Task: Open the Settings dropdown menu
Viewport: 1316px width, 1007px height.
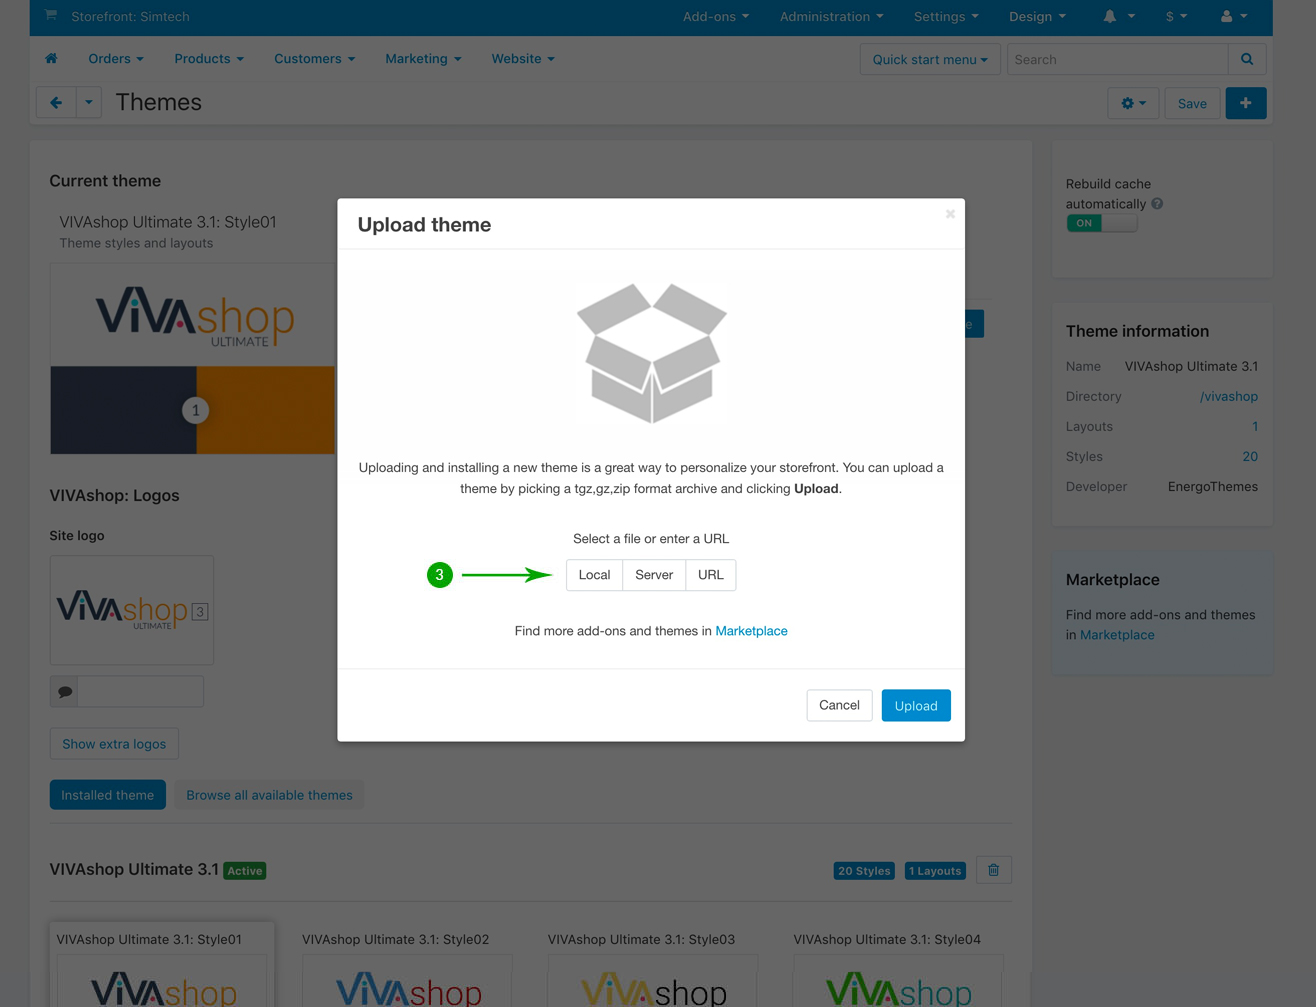Action: 946,16
